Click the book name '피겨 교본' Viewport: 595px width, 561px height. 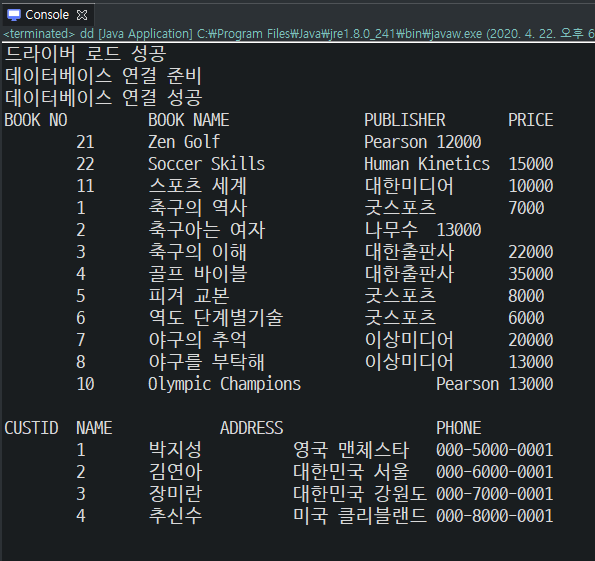point(189,296)
